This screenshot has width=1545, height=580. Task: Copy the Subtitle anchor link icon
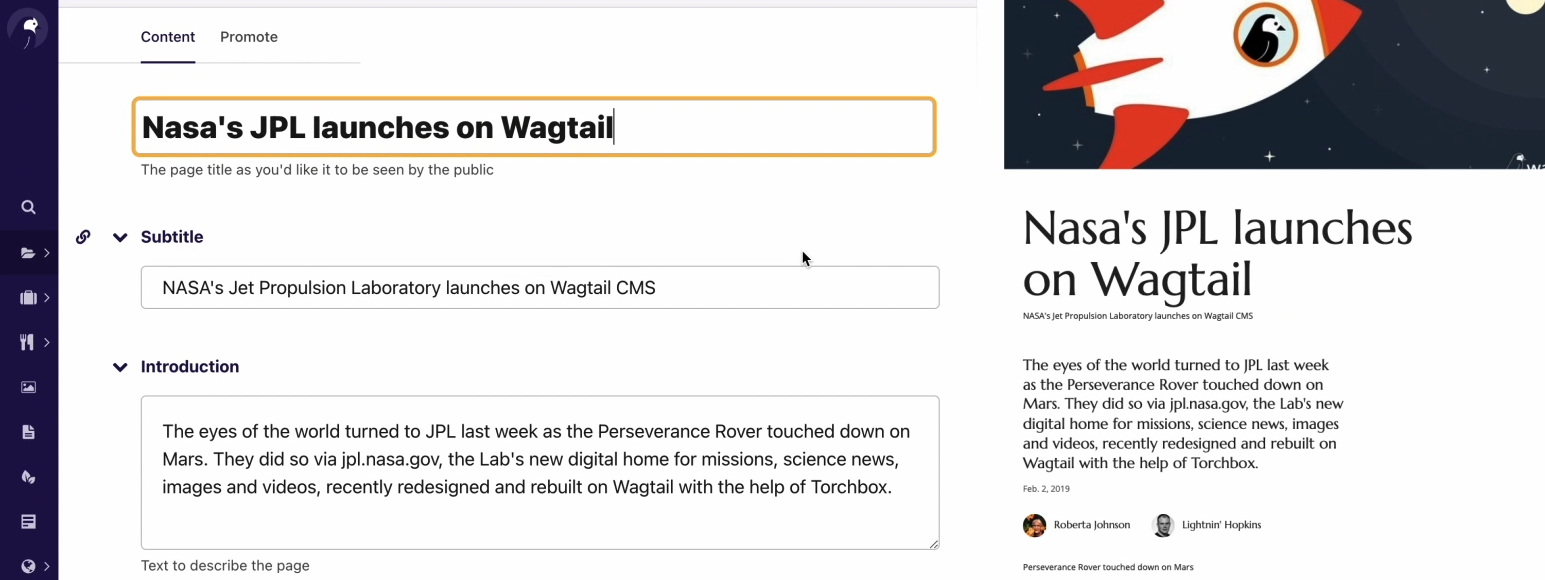pyautogui.click(x=83, y=237)
